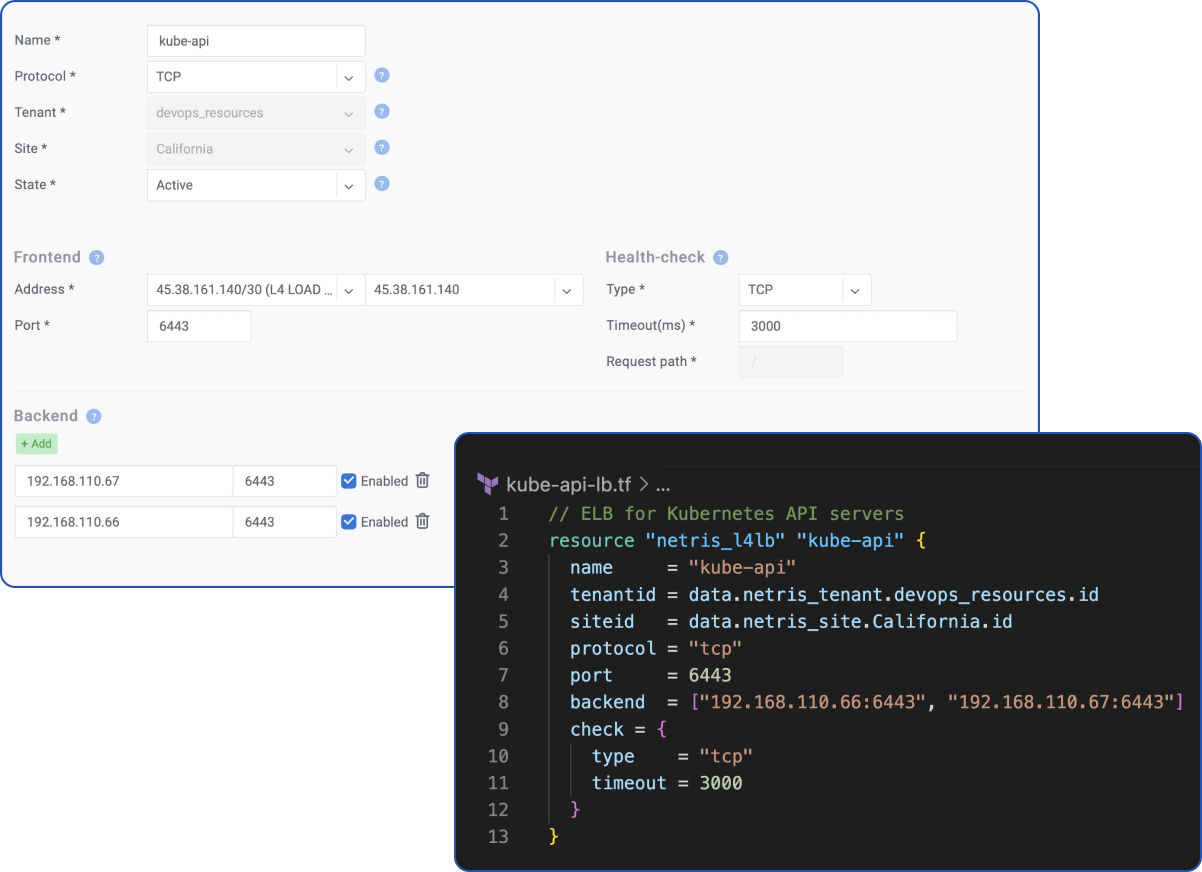The image size is (1202, 872).
Task: Click the comment "// ELB for Kubernetes API servers"
Action: 727,514
